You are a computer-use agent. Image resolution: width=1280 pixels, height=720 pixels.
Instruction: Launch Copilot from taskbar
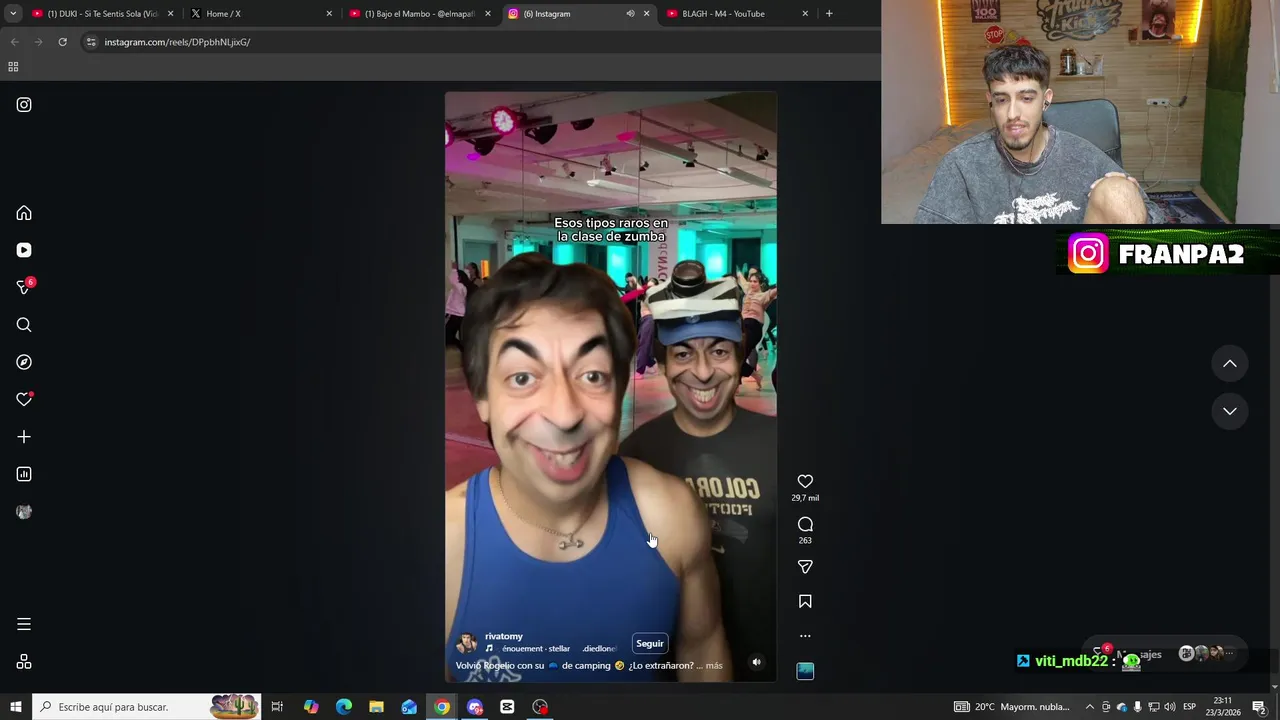pyautogui.click(x=311, y=707)
